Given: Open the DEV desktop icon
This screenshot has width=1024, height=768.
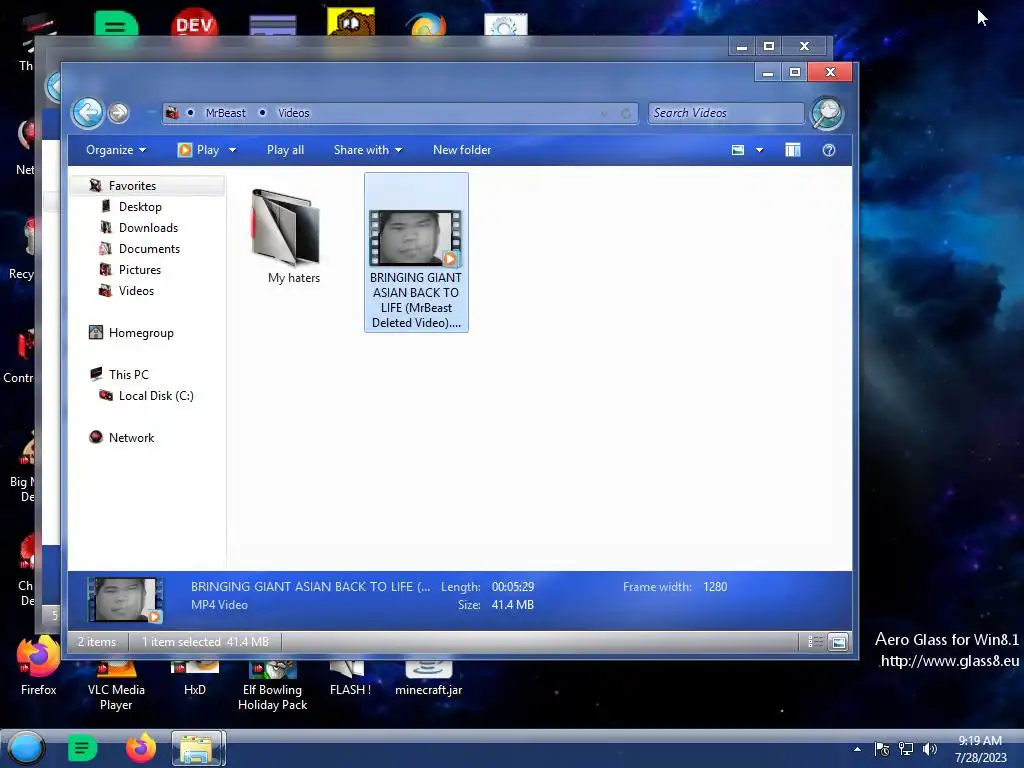Looking at the screenshot, I should tap(194, 24).
